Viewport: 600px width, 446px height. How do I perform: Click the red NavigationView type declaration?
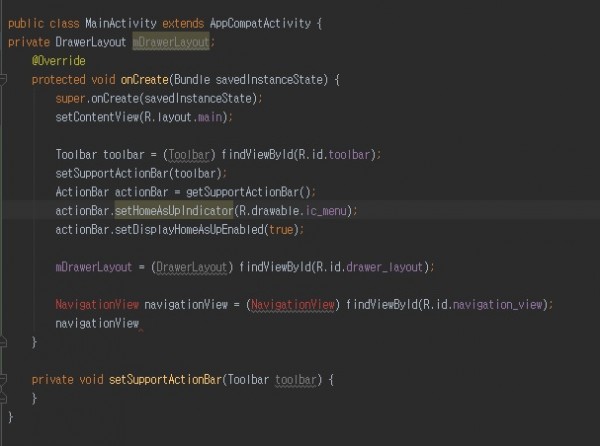pyautogui.click(x=97, y=304)
